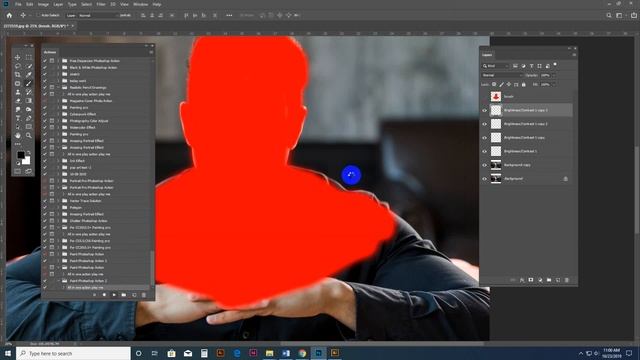Open the Image menu

point(43,4)
